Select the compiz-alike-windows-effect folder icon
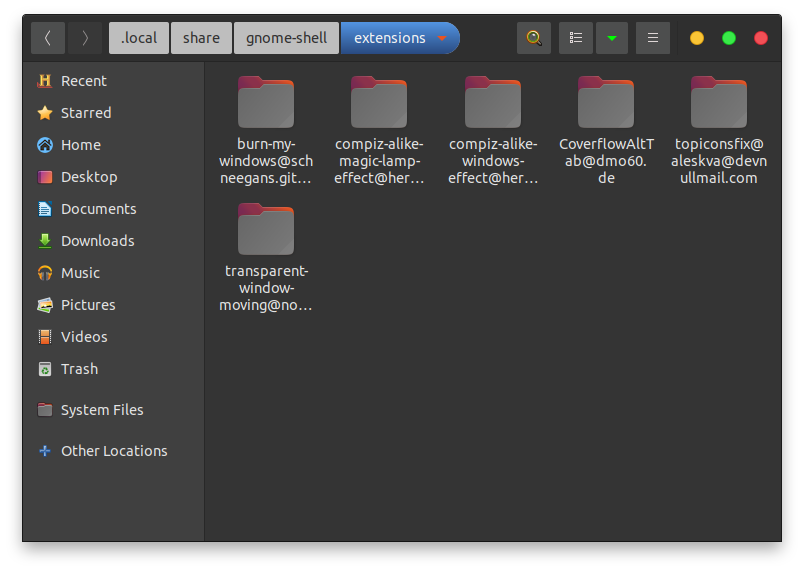 pyautogui.click(x=493, y=102)
